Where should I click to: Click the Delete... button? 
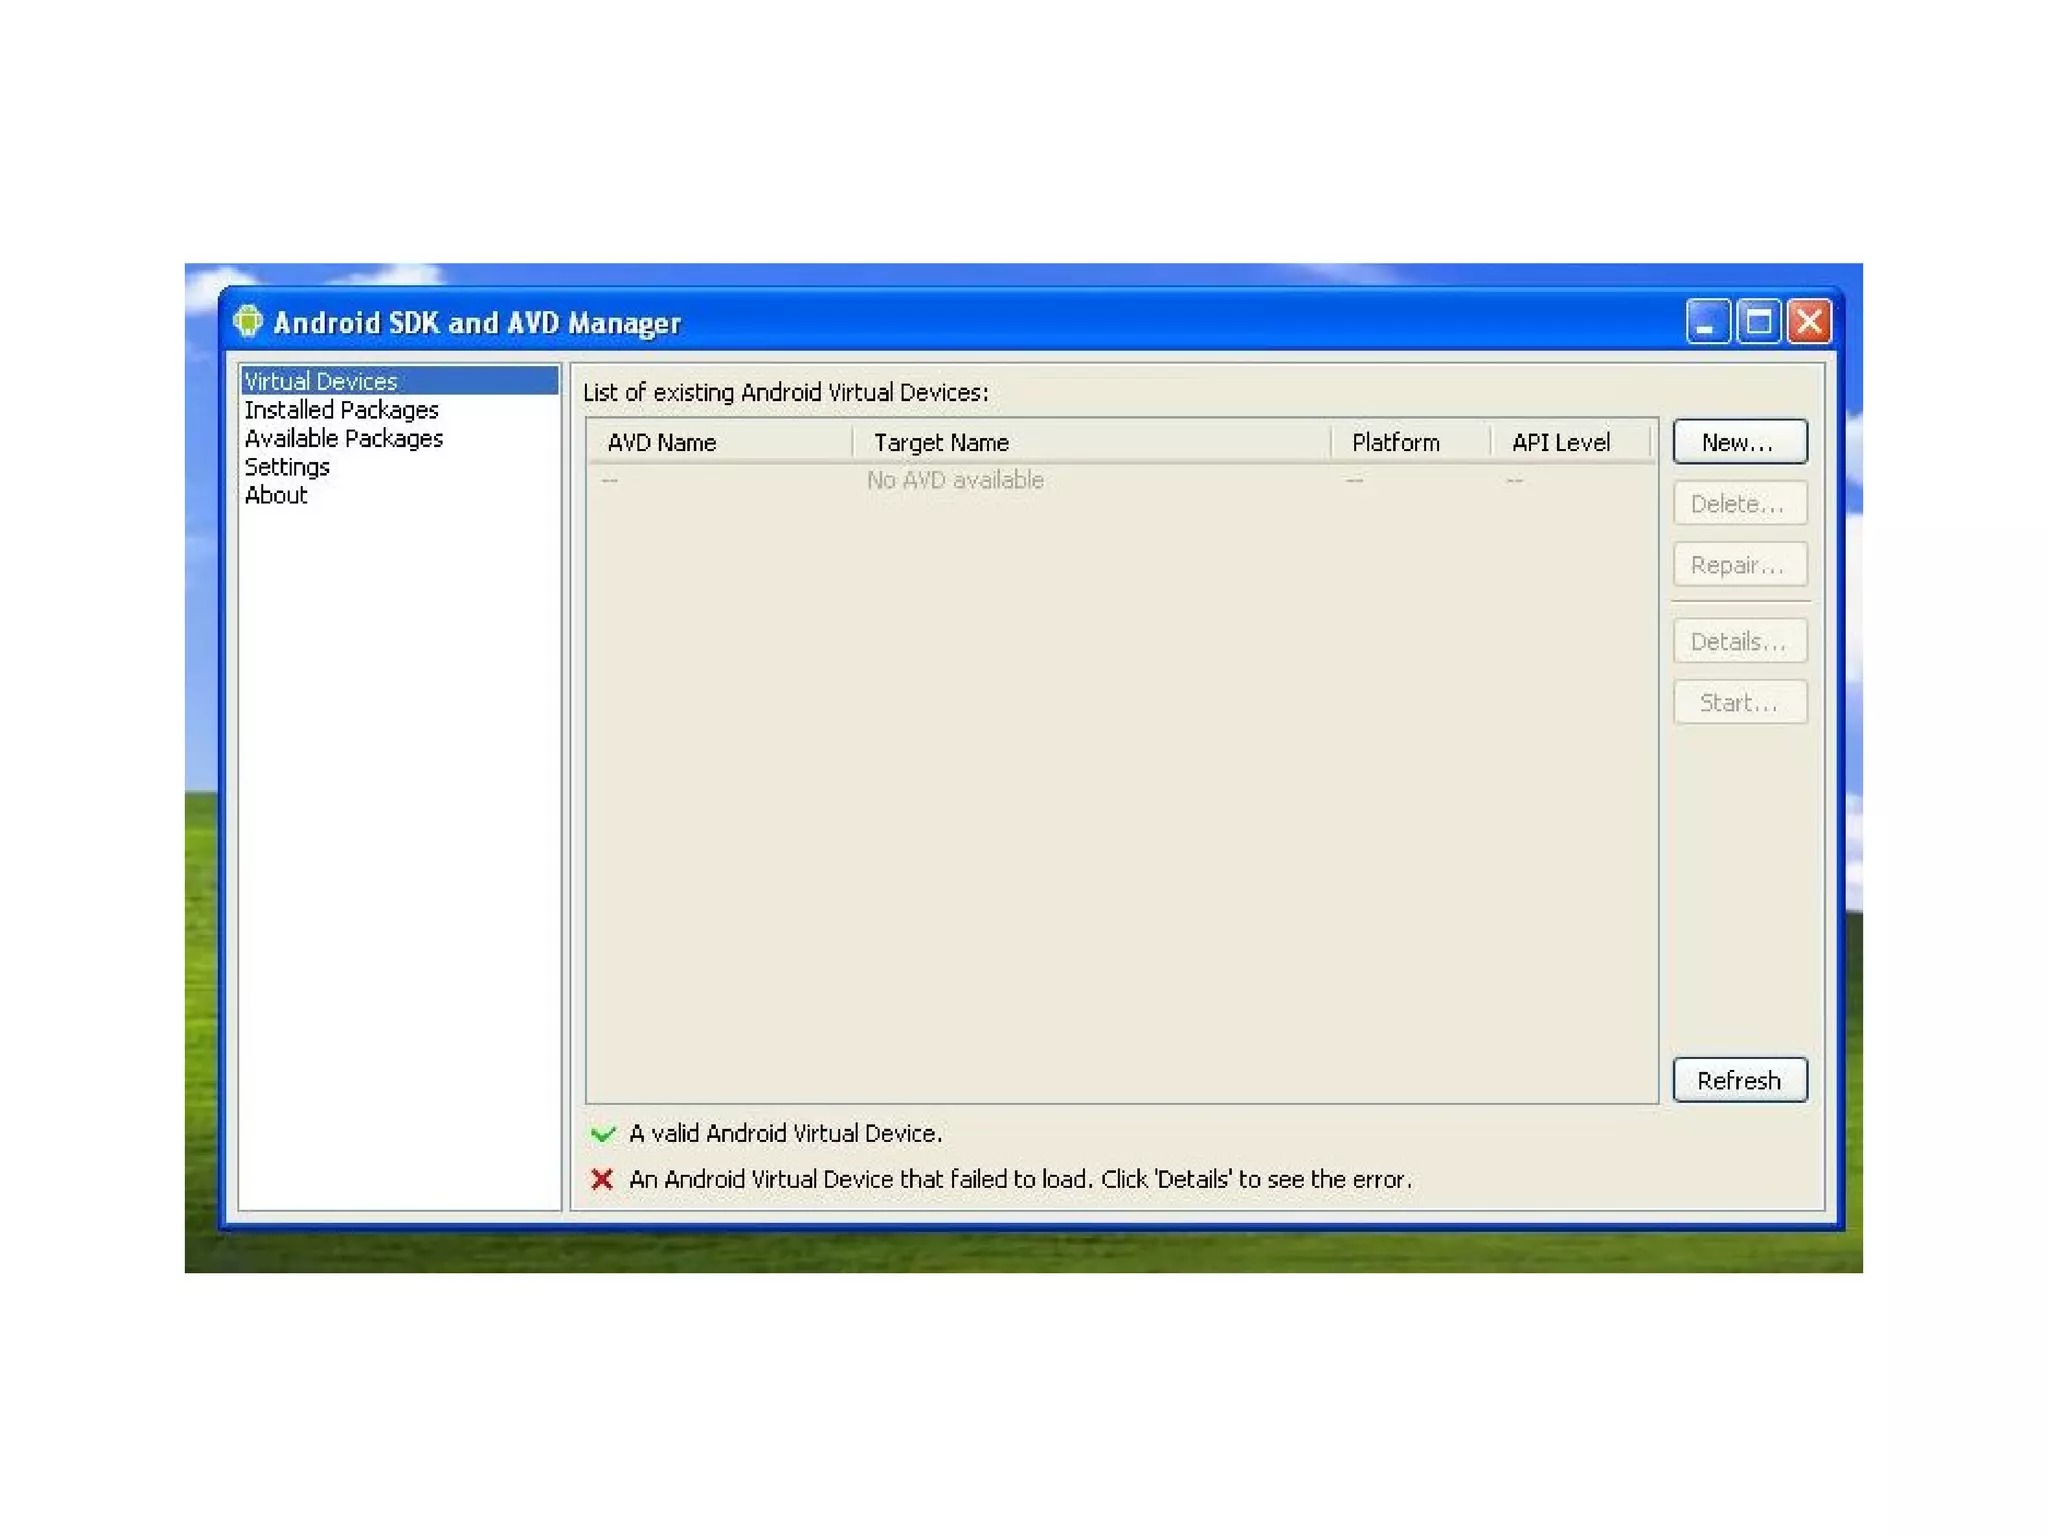click(x=1739, y=503)
